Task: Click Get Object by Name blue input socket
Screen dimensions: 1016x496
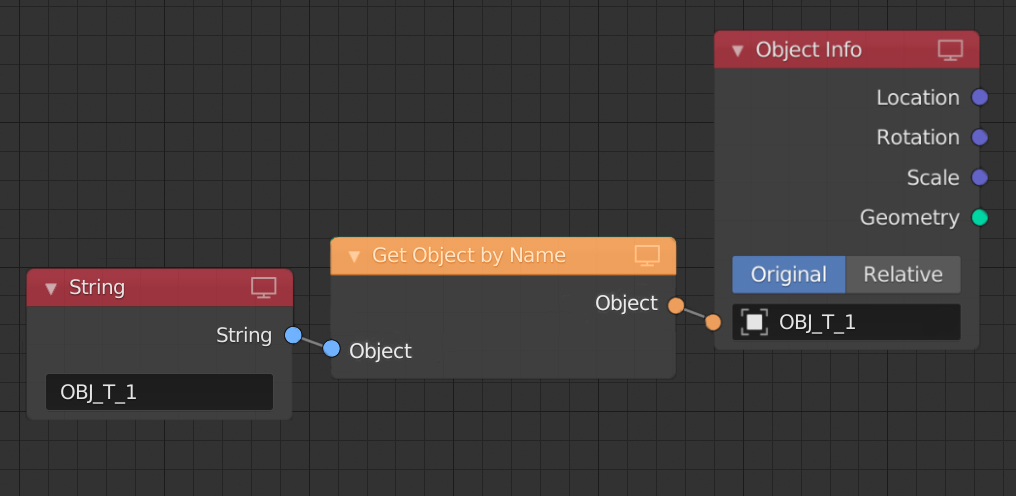Action: tap(331, 349)
